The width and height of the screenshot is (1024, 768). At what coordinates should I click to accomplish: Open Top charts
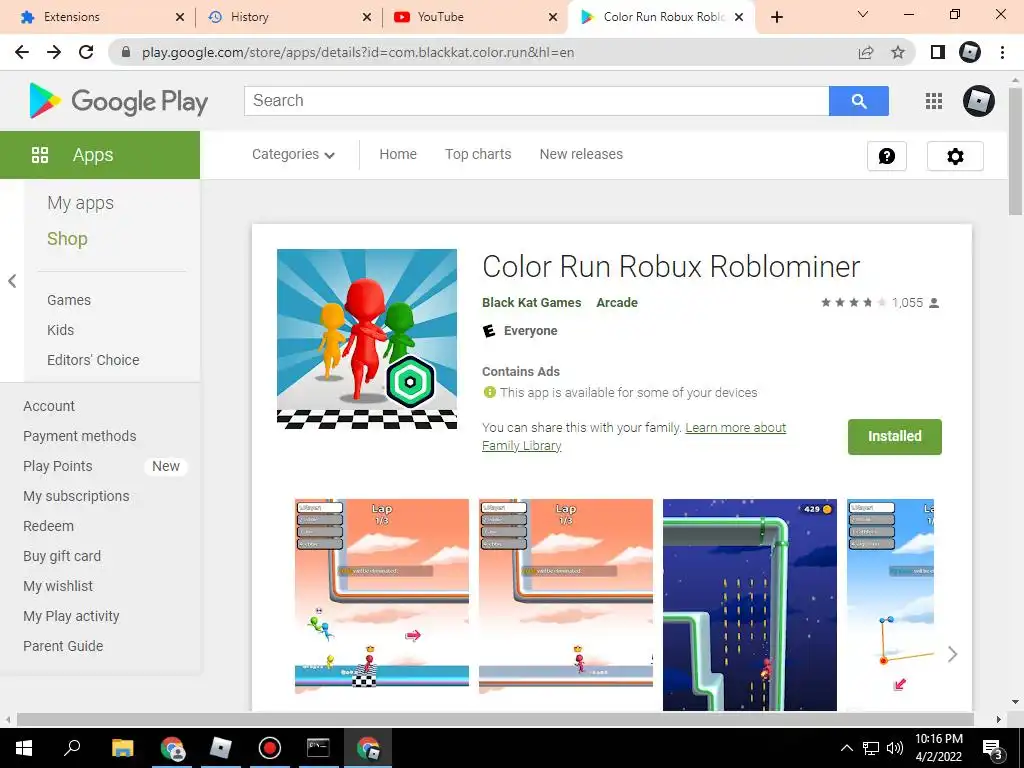point(478,154)
